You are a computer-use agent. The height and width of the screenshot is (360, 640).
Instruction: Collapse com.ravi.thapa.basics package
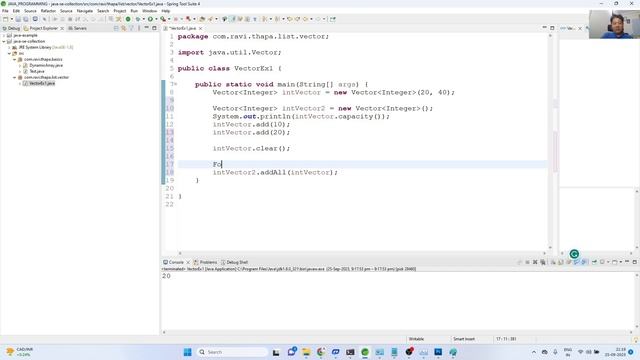tap(15, 59)
